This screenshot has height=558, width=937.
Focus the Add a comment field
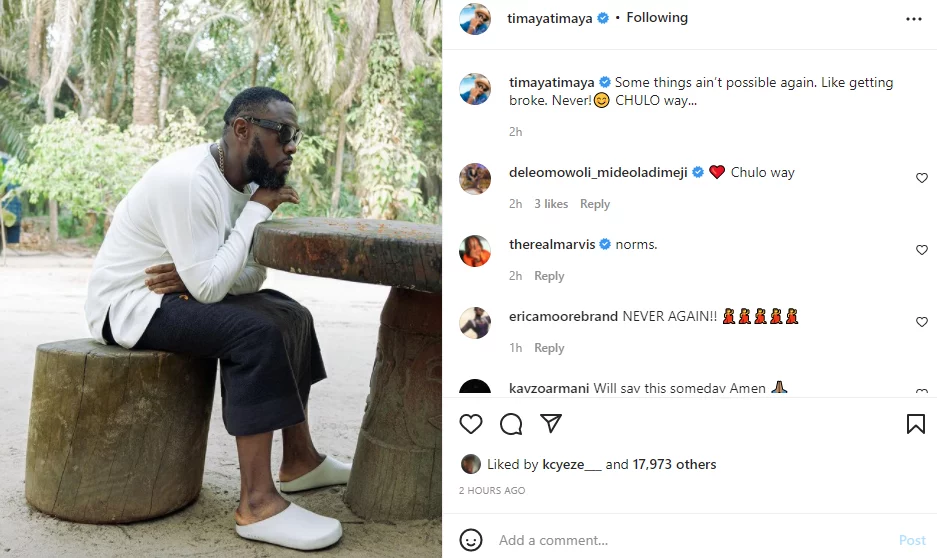(690, 540)
